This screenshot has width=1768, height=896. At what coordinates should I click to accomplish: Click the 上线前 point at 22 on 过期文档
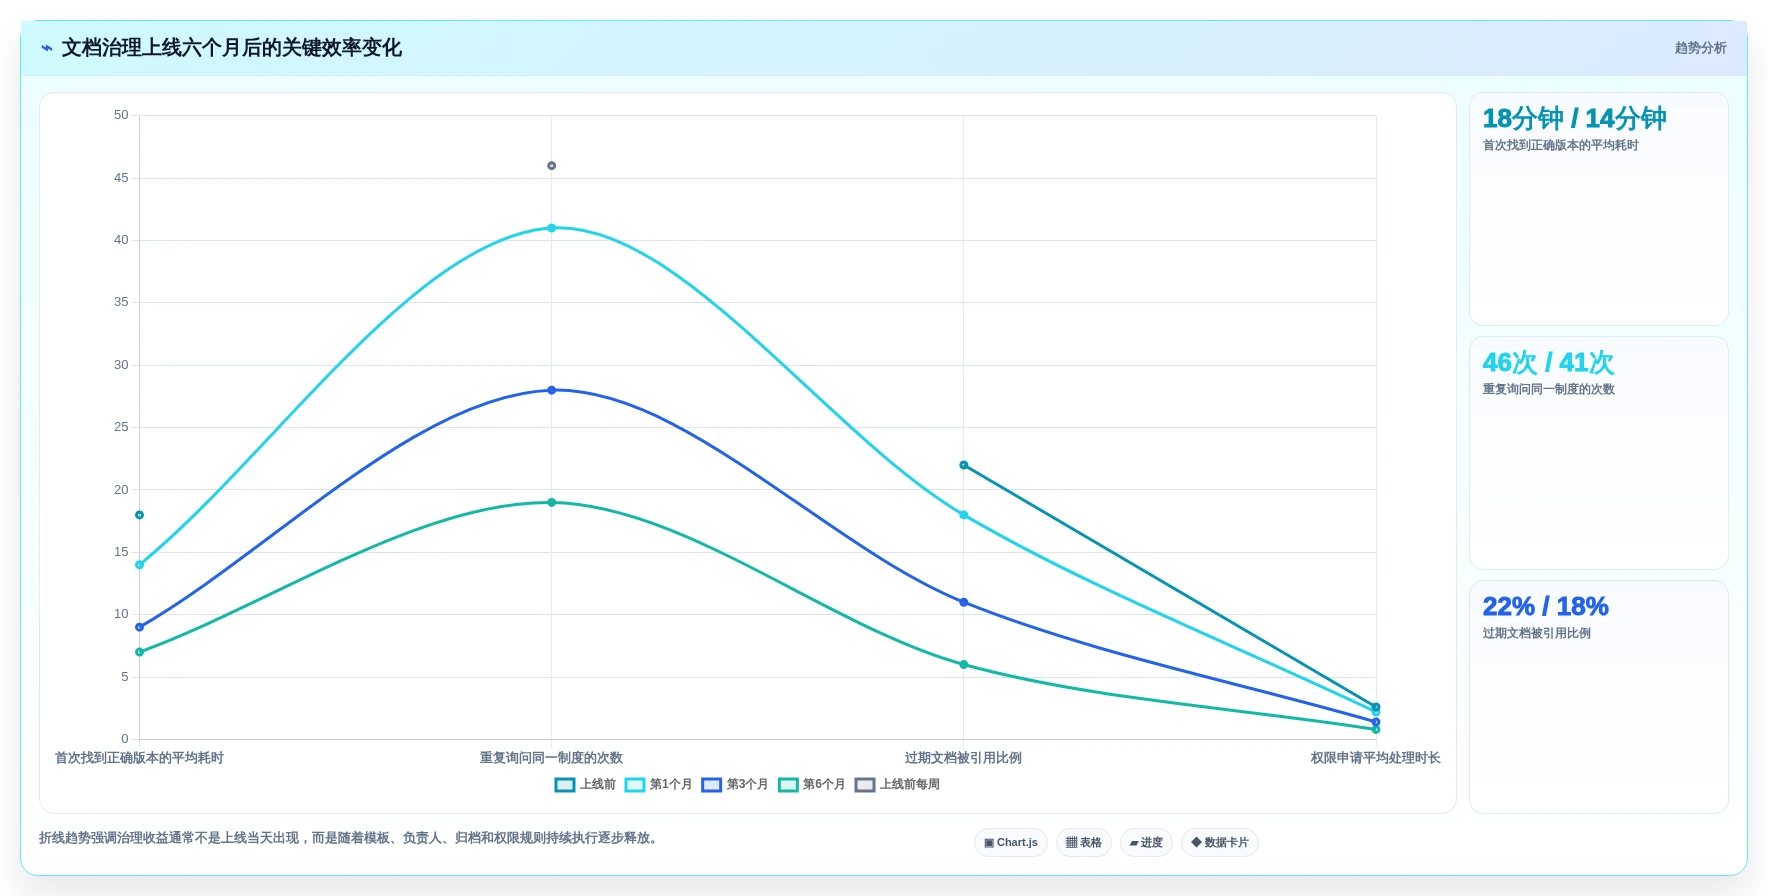coord(964,465)
